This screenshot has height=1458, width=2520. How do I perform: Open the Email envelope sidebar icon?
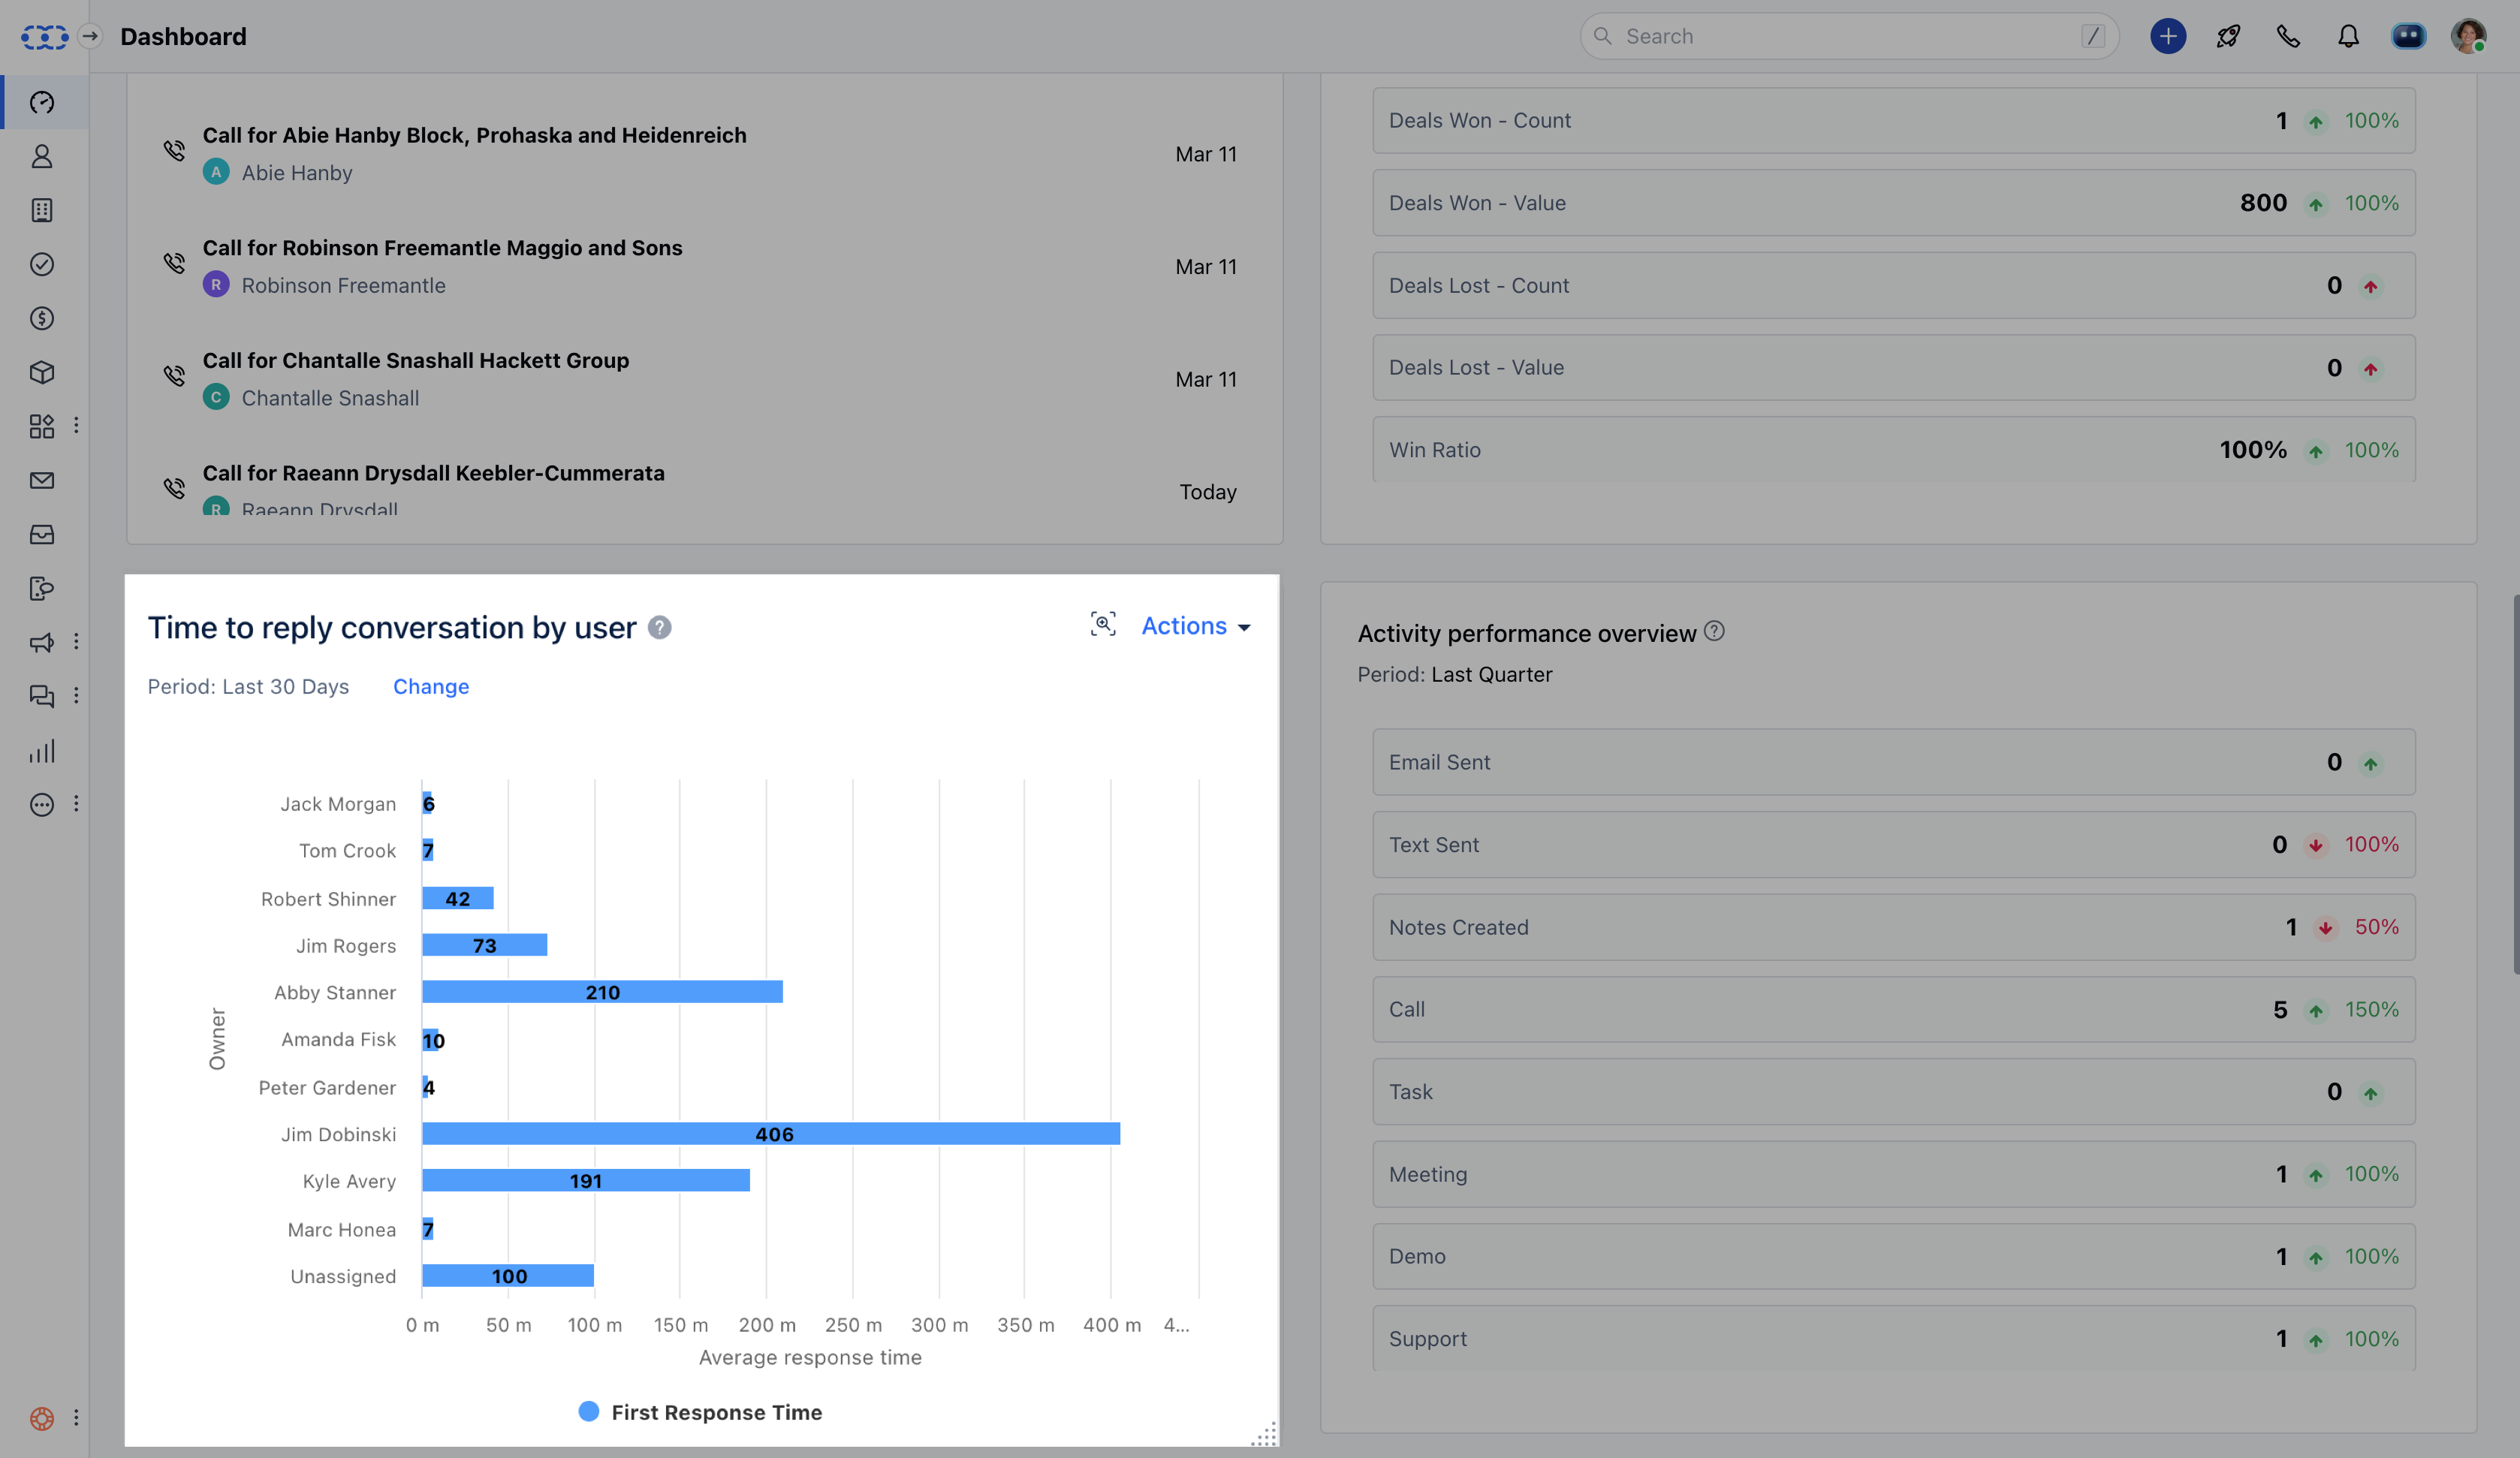[x=42, y=481]
